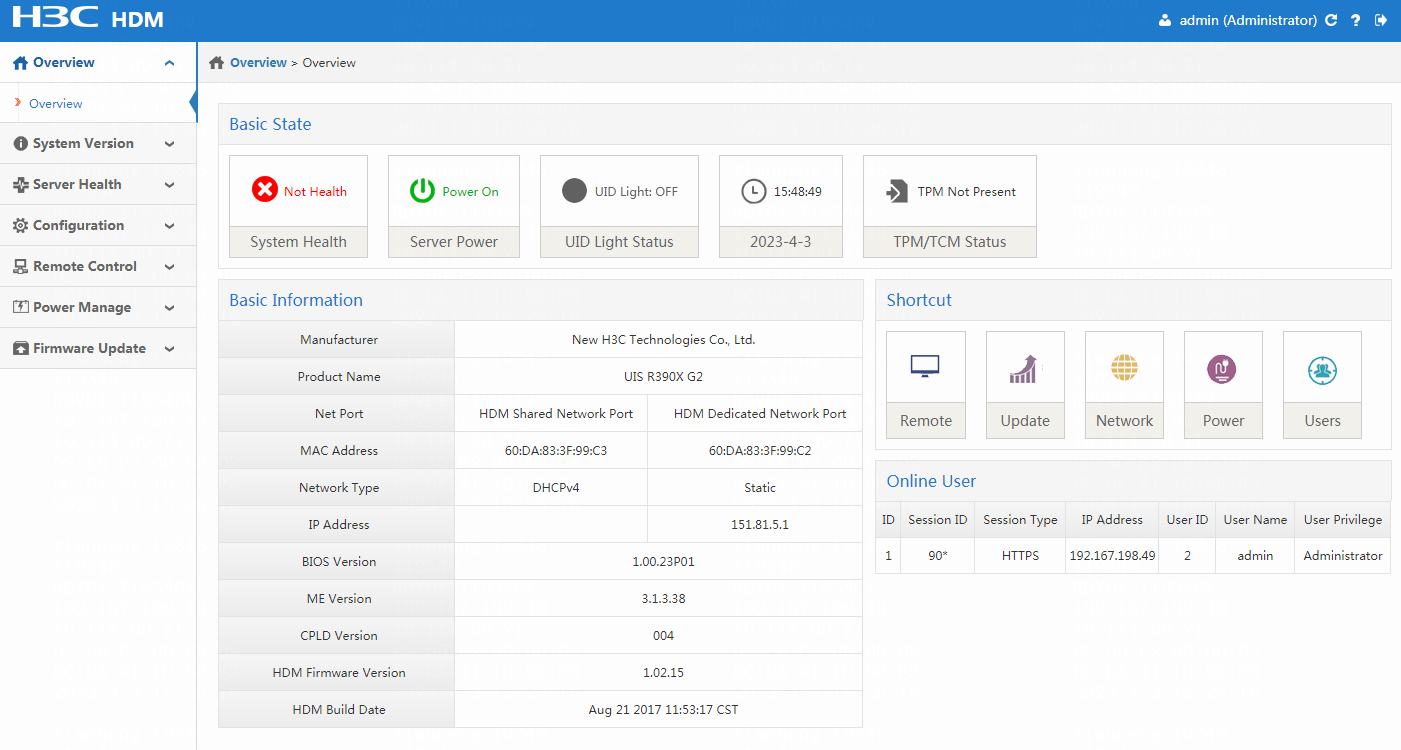1401x750 pixels.
Task: Click the System Health label
Action: click(x=298, y=242)
